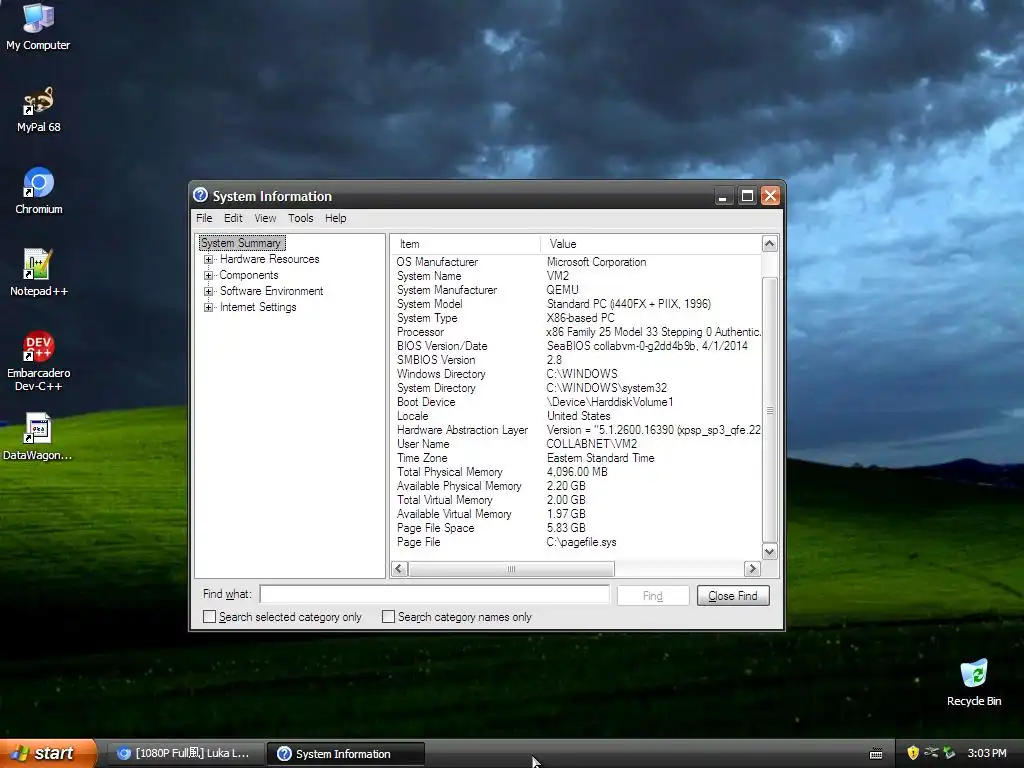Select the BIOS Version/Date row
Image resolution: width=1024 pixels, height=768 pixels.
(577, 346)
